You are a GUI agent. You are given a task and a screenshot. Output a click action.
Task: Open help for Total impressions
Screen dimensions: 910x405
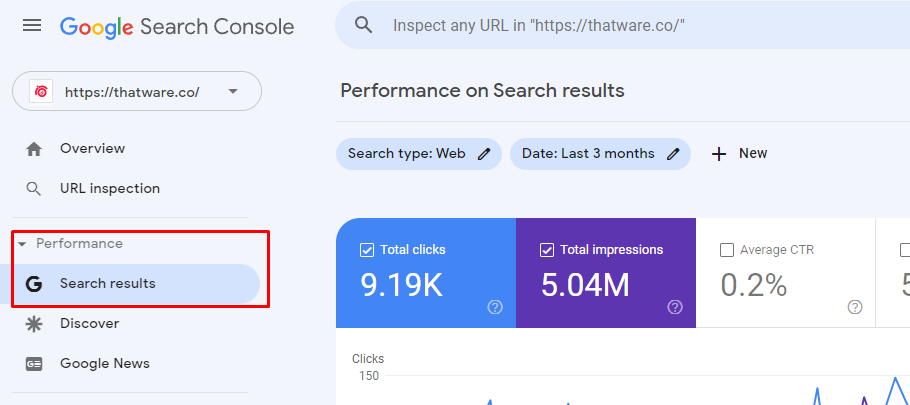click(x=674, y=307)
